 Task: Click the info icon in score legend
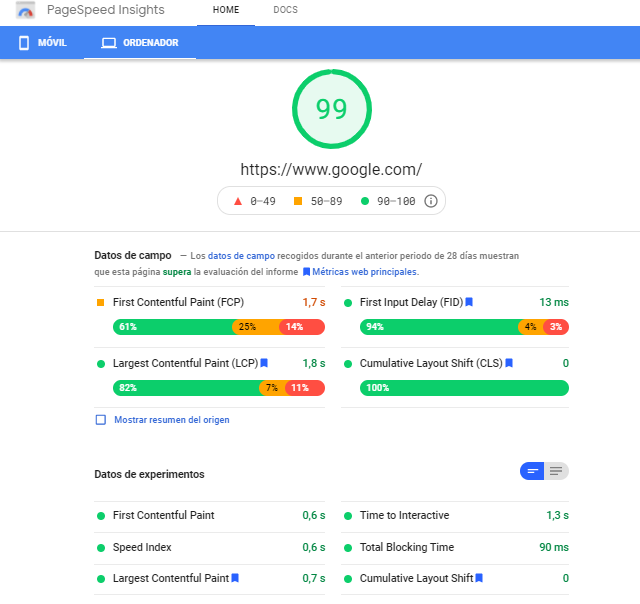(431, 201)
